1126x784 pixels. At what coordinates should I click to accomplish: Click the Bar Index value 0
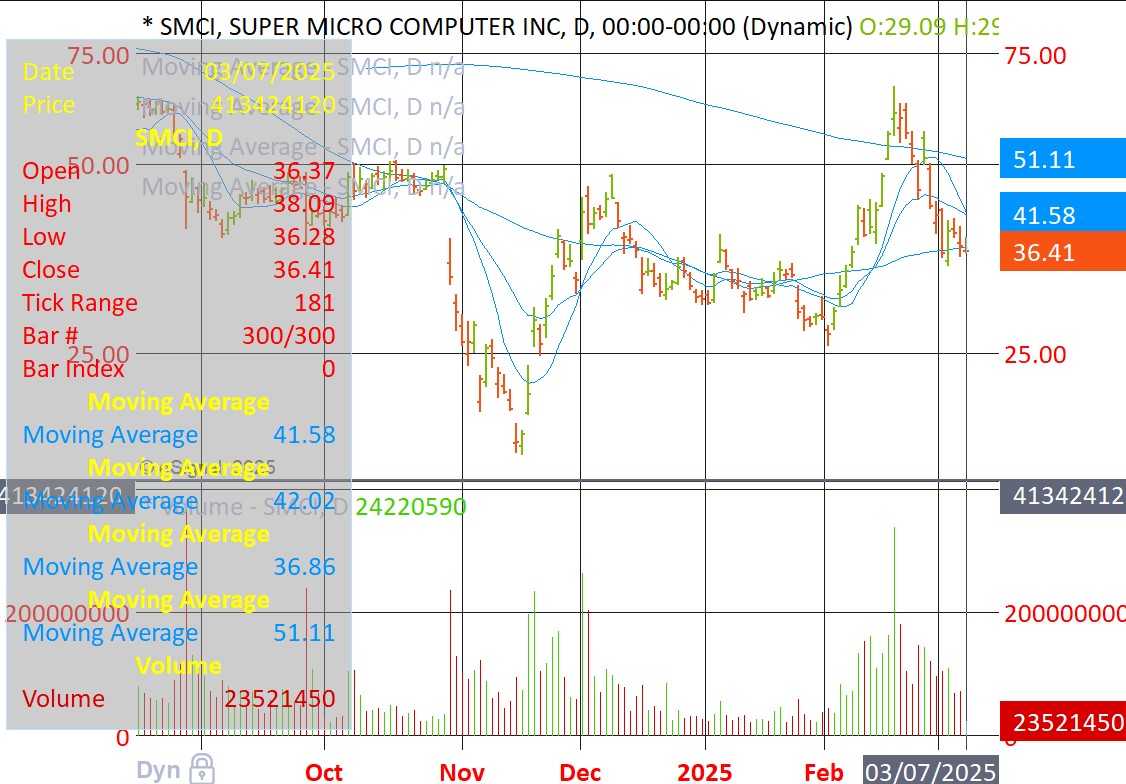coord(328,369)
